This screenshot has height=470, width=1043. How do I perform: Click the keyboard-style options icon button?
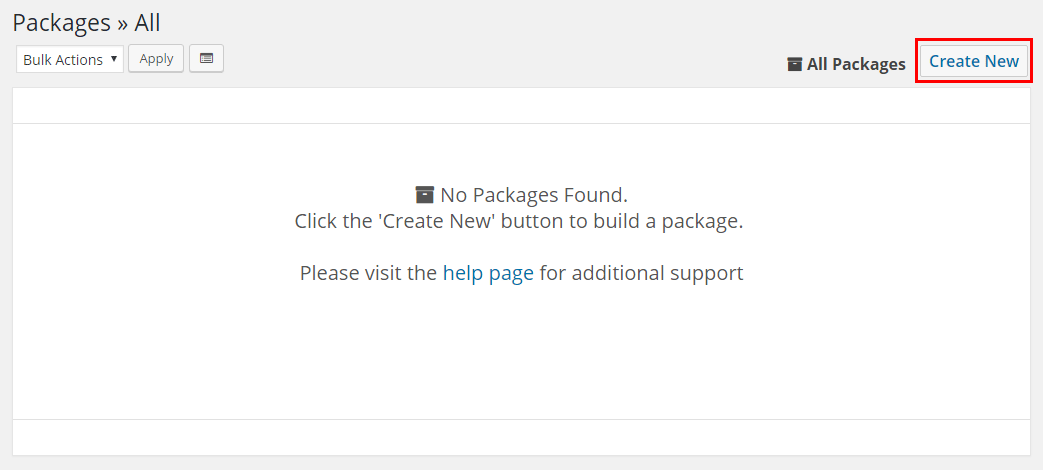pyautogui.click(x=206, y=59)
